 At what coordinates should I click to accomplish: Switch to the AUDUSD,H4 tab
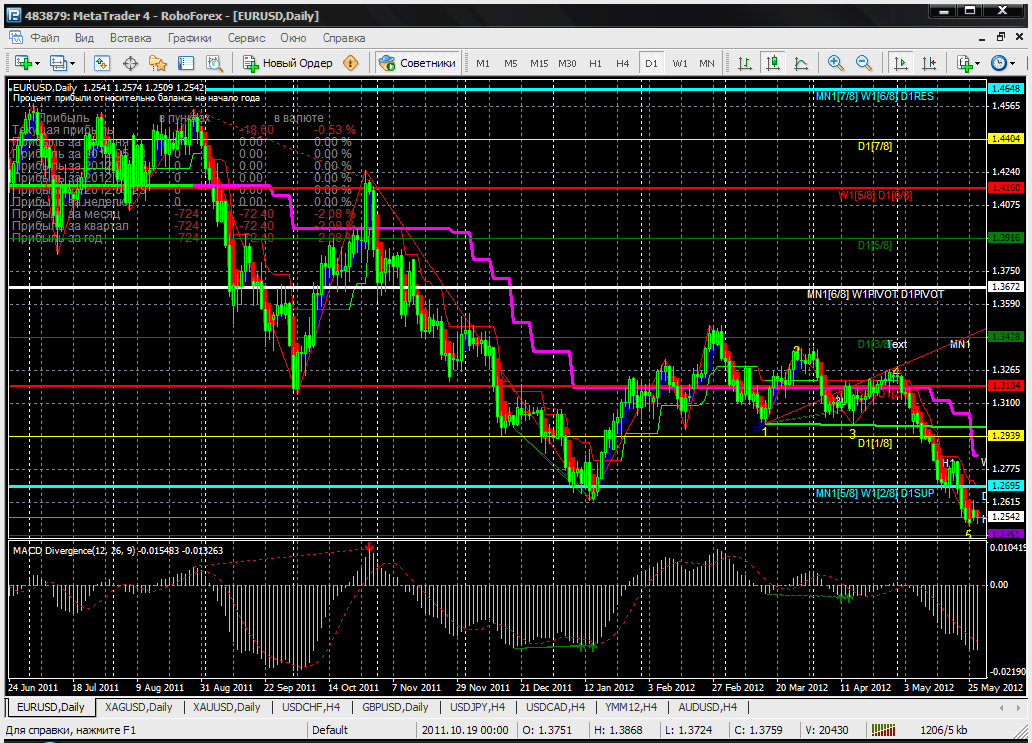[x=708, y=707]
